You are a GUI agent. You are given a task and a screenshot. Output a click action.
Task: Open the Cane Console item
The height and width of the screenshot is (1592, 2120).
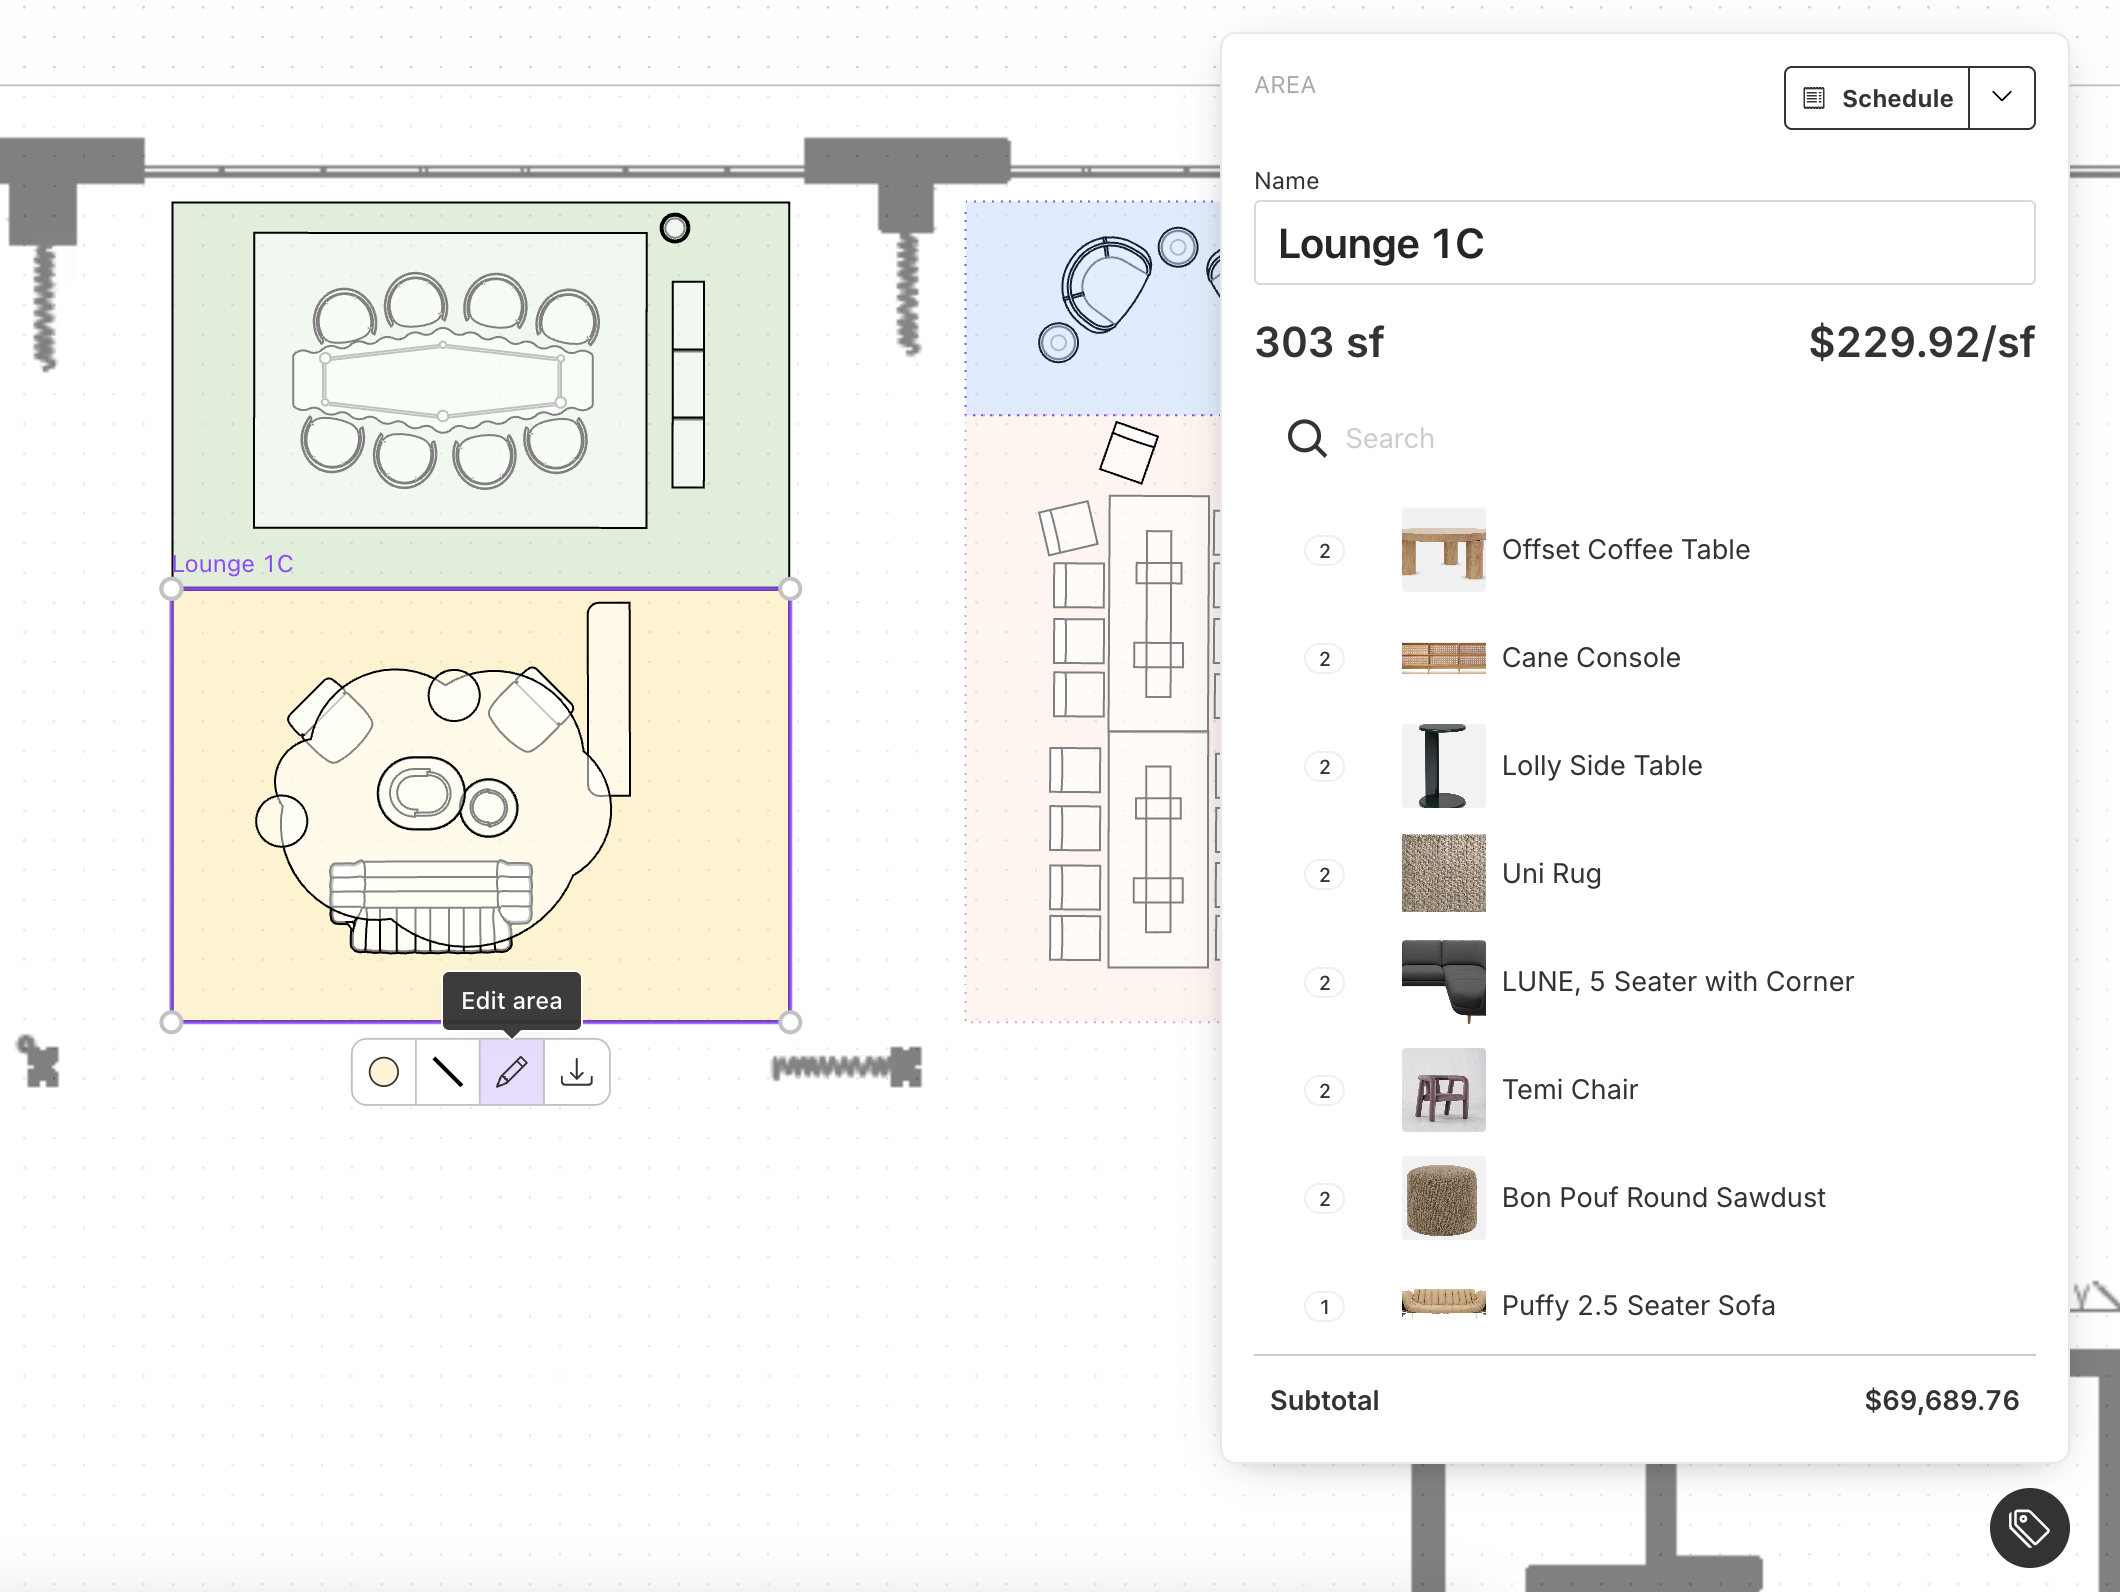point(1590,658)
